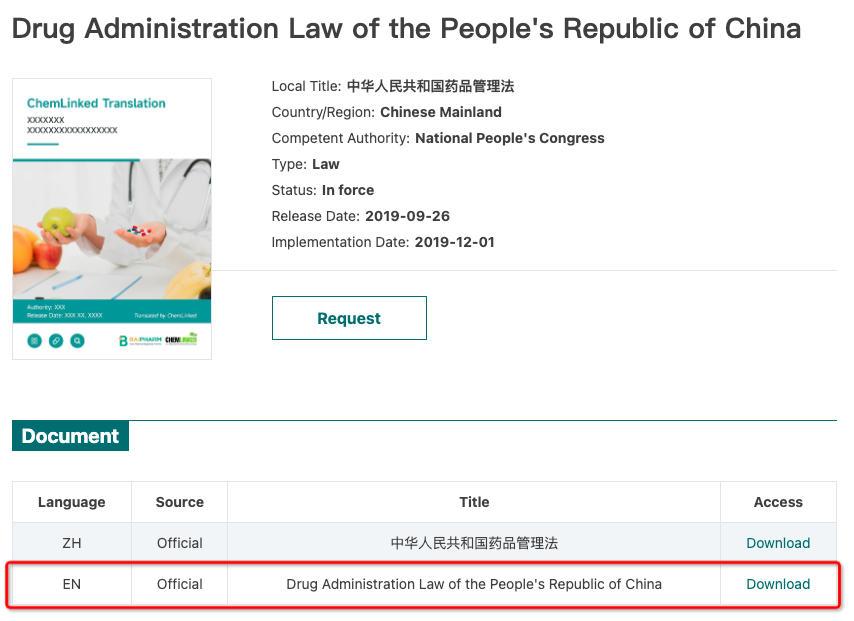The image size is (854, 621).
Task: Select the Chinese document title in table
Action: pyautogui.click(x=474, y=543)
